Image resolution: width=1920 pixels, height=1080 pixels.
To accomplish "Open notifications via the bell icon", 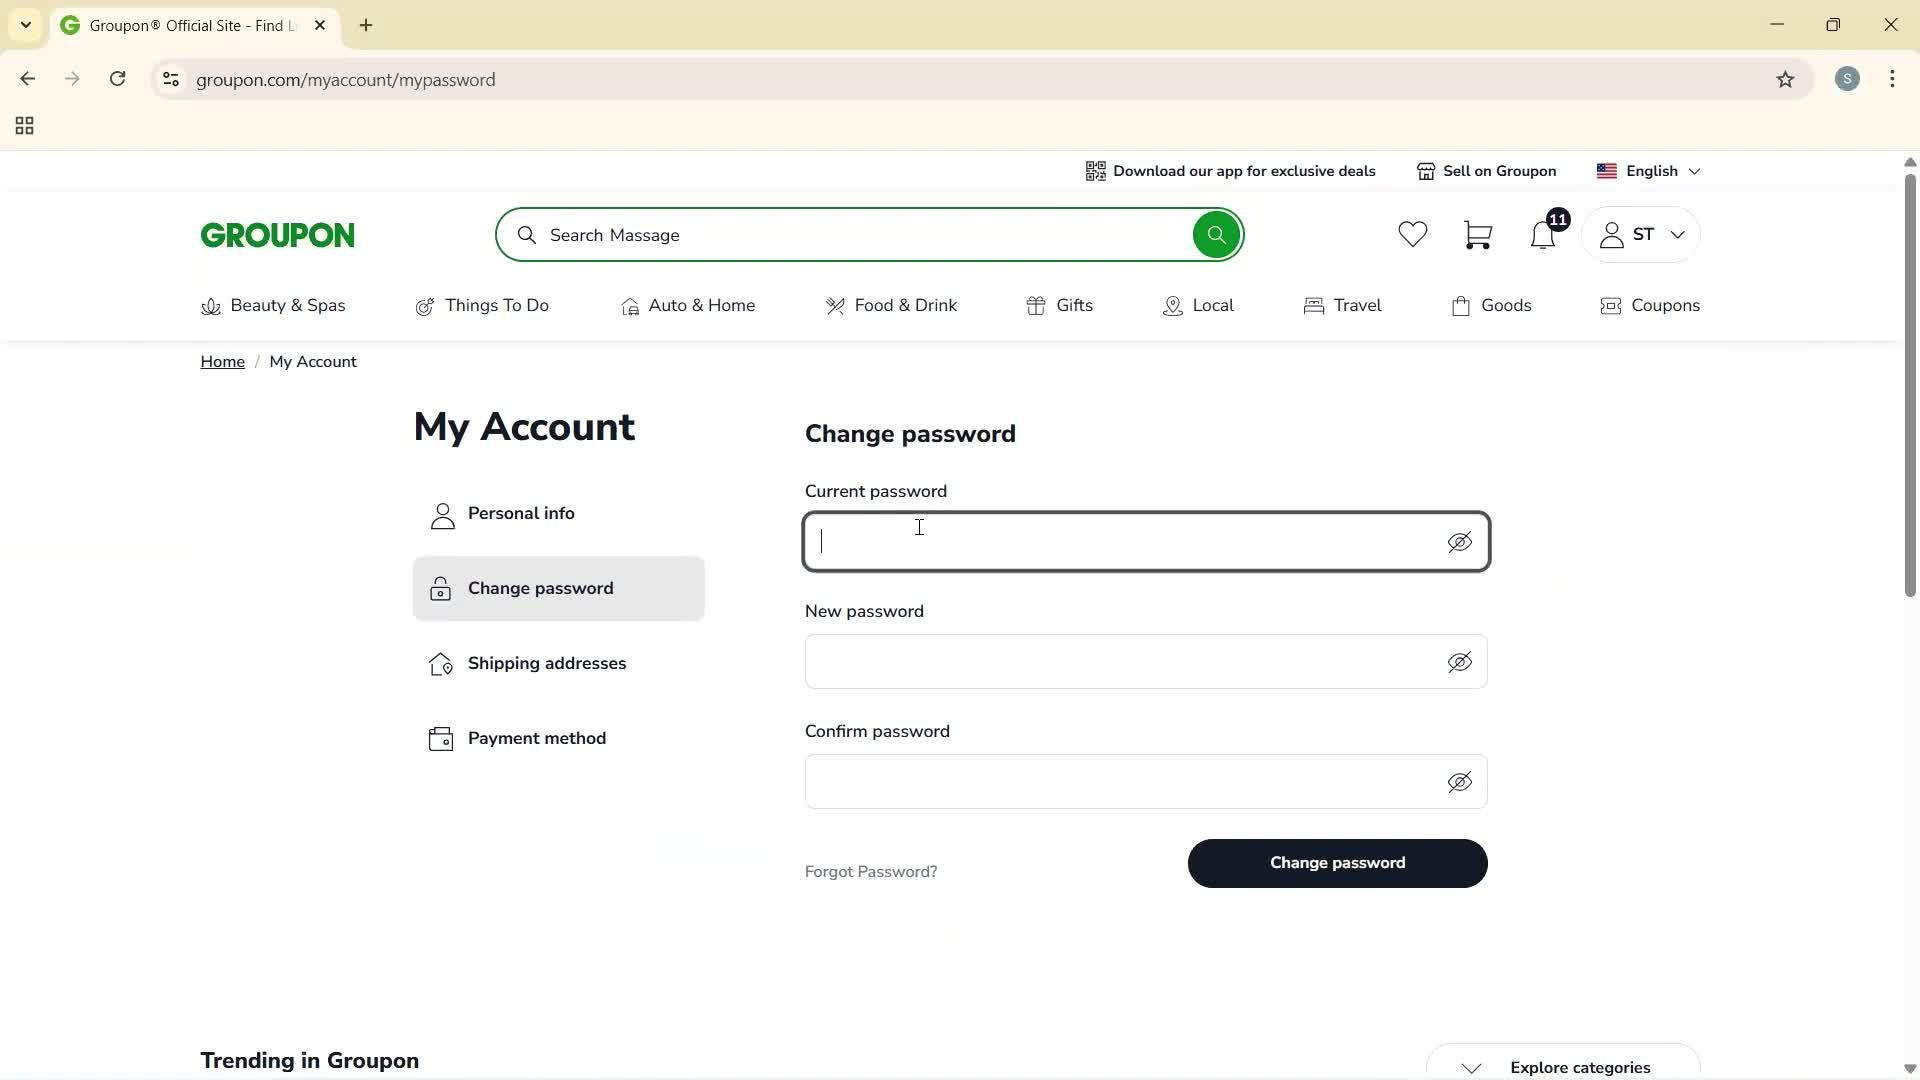I will pos(1542,236).
